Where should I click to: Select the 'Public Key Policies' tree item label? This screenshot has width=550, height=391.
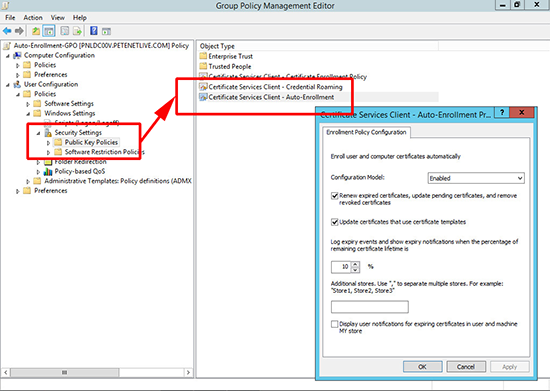[x=91, y=142]
